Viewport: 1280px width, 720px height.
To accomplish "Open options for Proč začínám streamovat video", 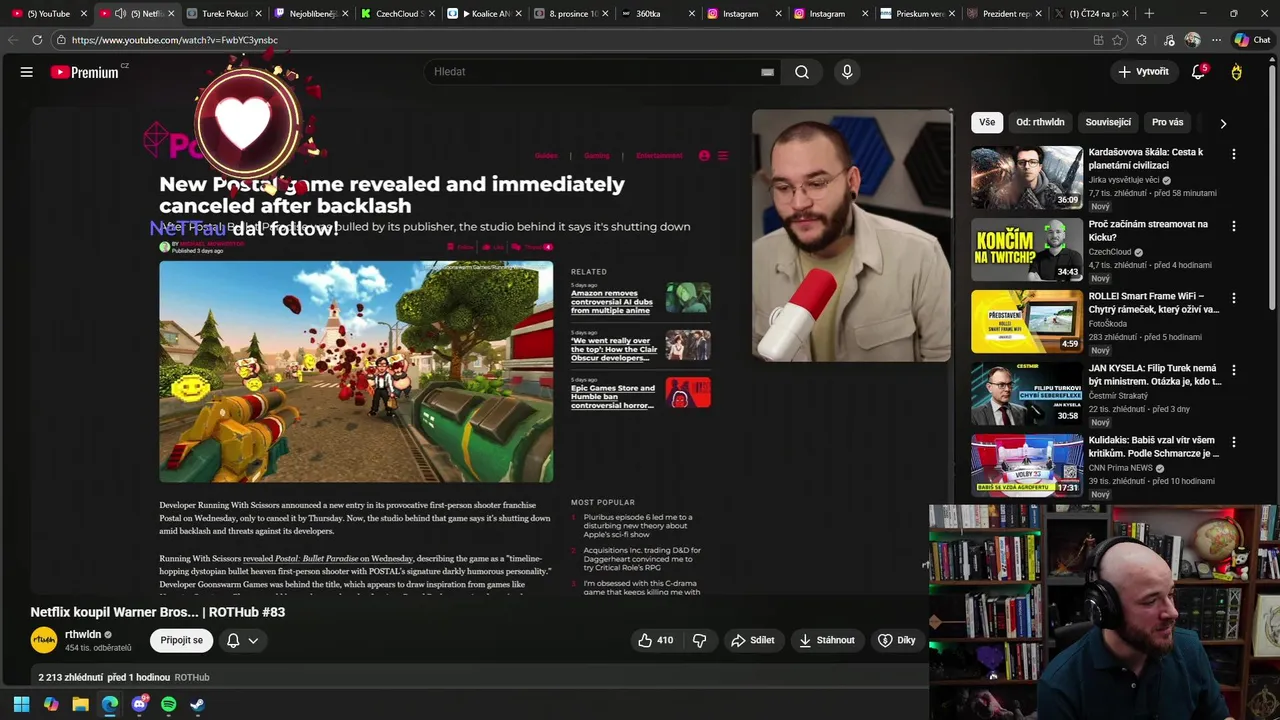I will coord(1234,226).
